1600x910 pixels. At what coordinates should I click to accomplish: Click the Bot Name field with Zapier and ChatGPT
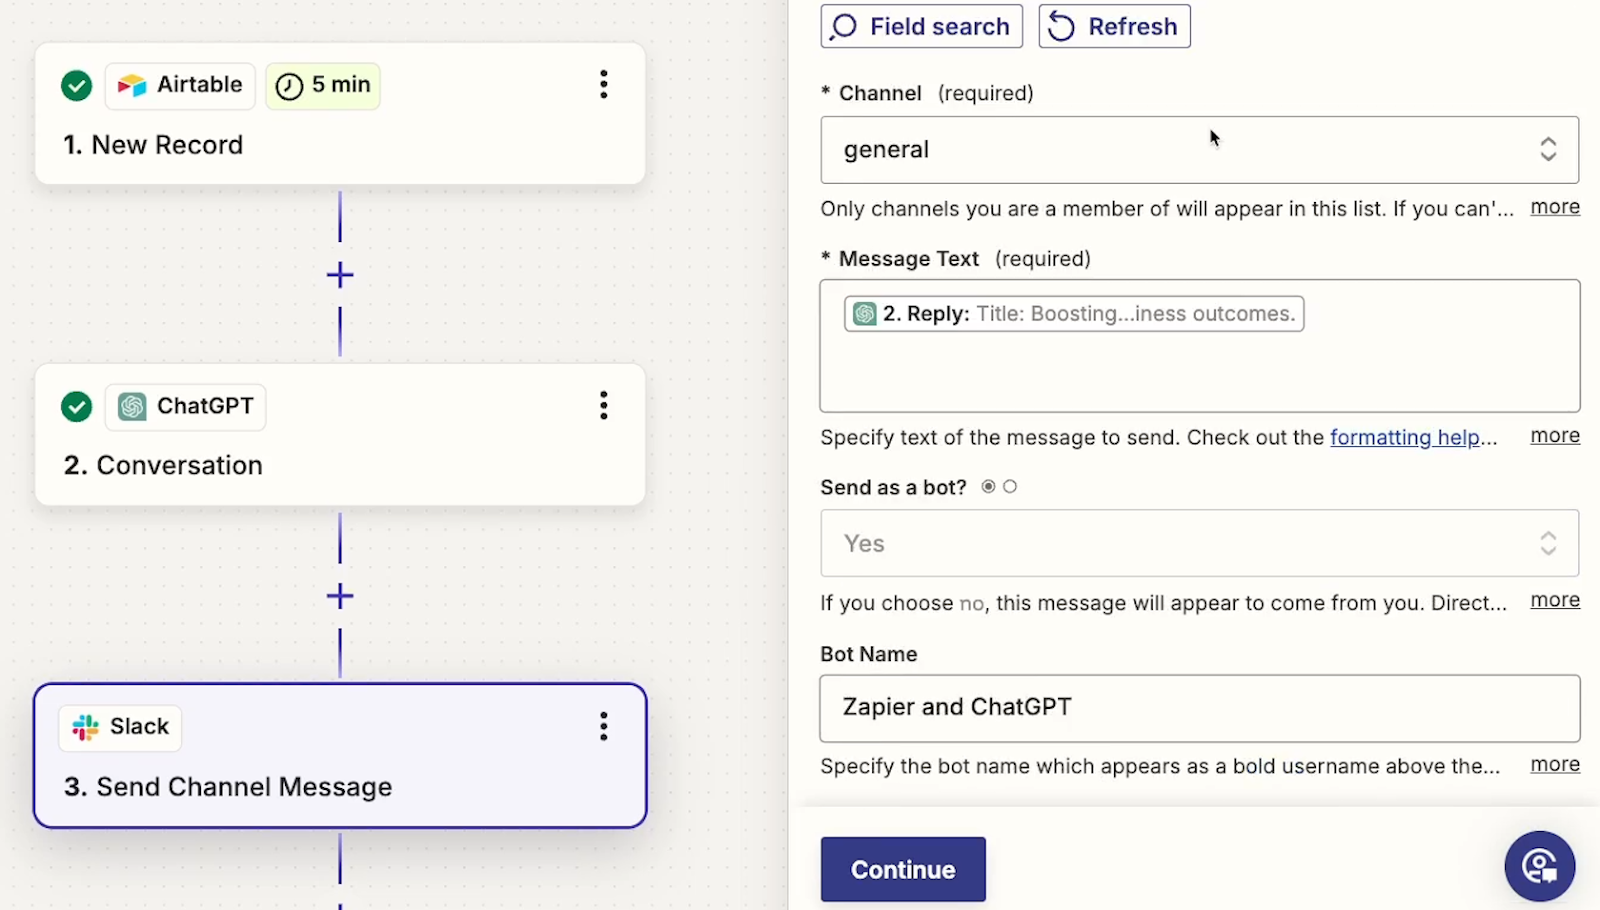1200,708
